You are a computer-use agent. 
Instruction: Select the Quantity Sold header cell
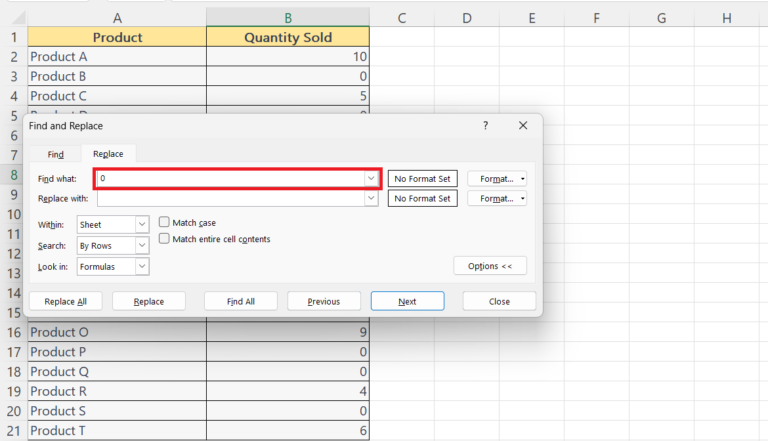288,37
